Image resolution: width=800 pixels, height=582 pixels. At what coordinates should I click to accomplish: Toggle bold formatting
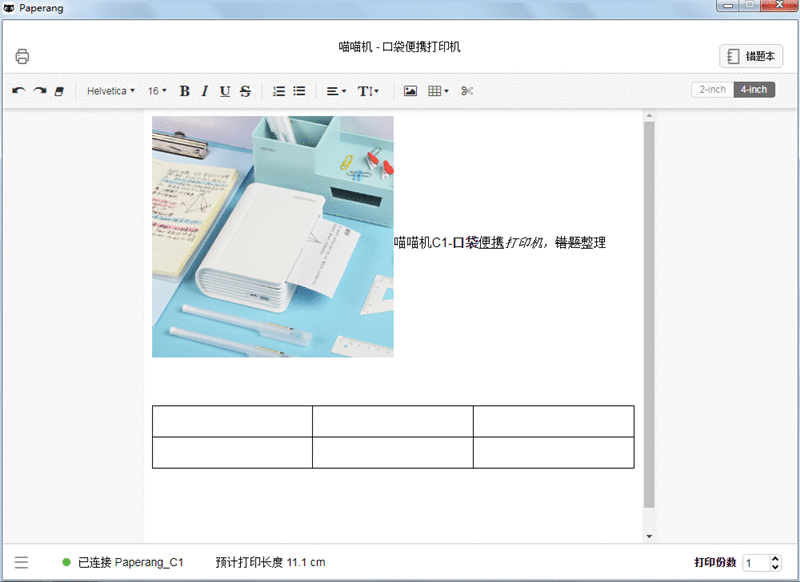click(x=185, y=91)
